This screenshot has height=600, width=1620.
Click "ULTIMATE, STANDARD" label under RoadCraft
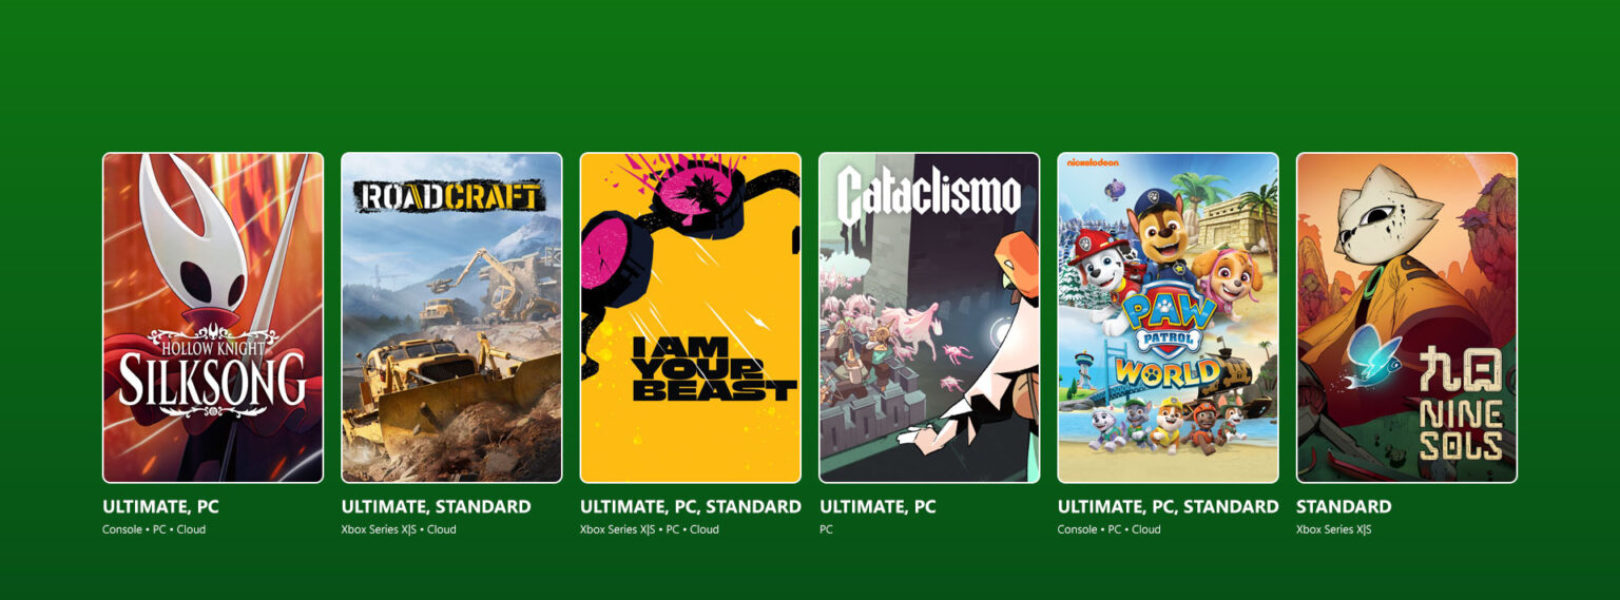click(x=436, y=507)
